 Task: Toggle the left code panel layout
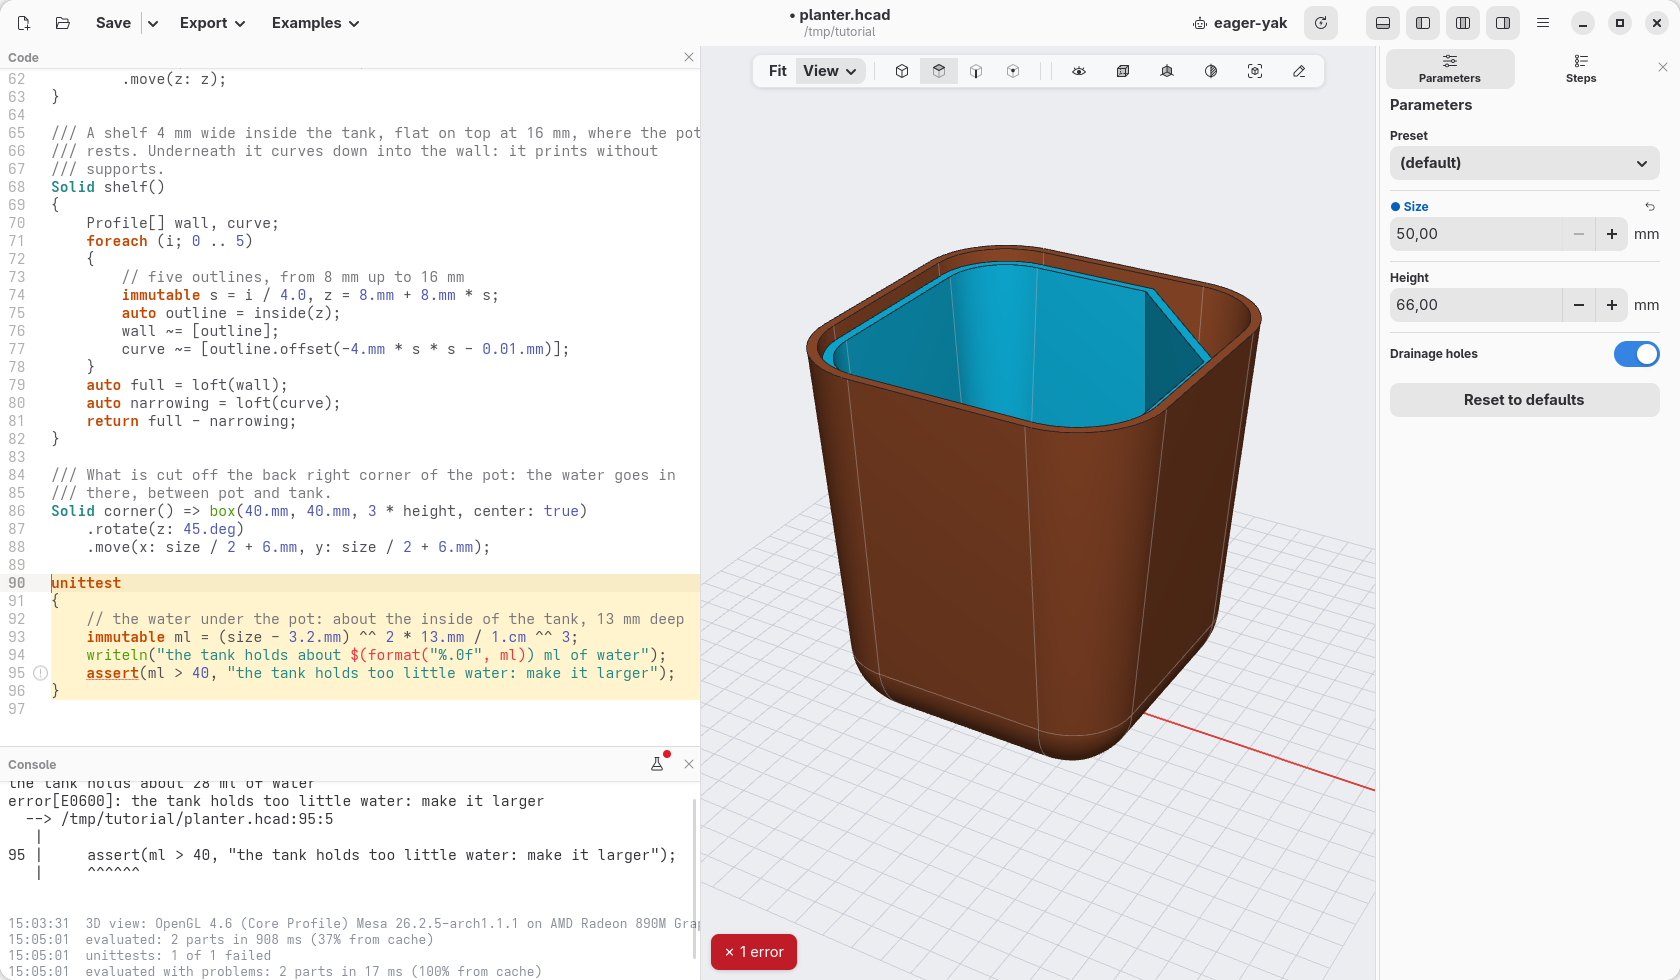pos(1423,23)
